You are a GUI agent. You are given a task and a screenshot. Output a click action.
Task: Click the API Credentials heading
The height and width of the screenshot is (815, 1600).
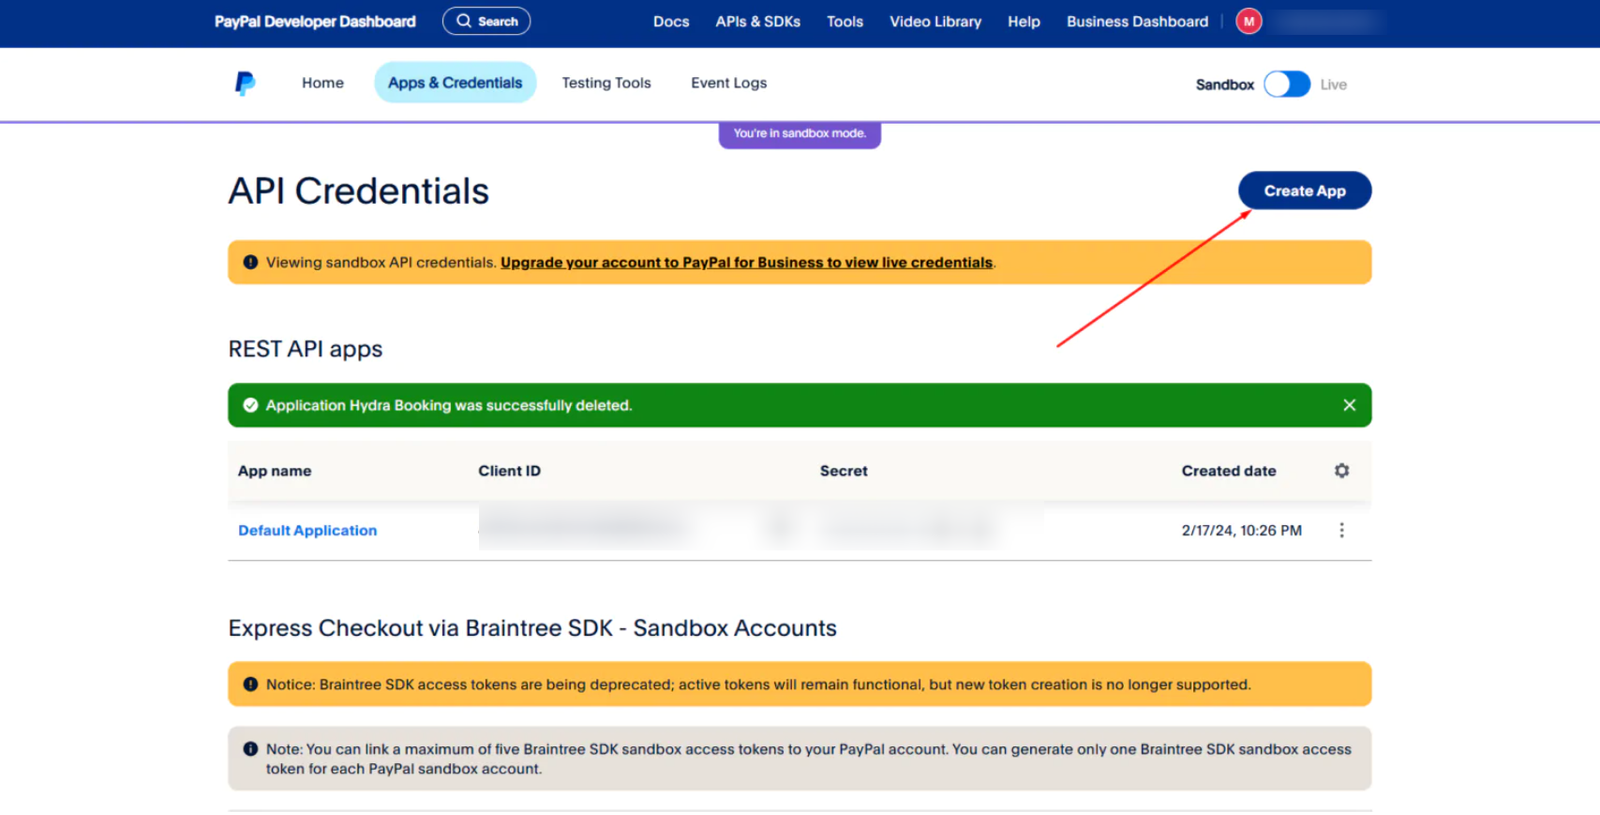[x=359, y=191]
